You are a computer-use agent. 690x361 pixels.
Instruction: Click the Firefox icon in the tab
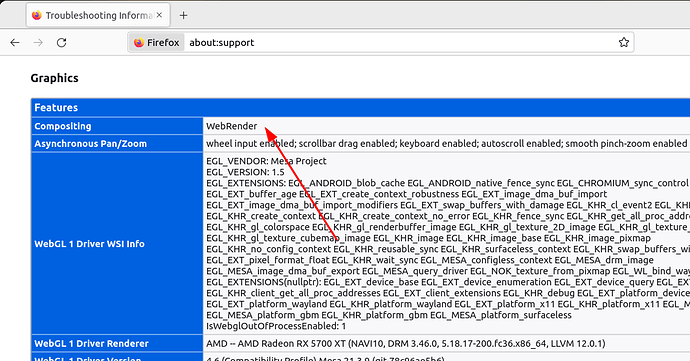pos(37,15)
